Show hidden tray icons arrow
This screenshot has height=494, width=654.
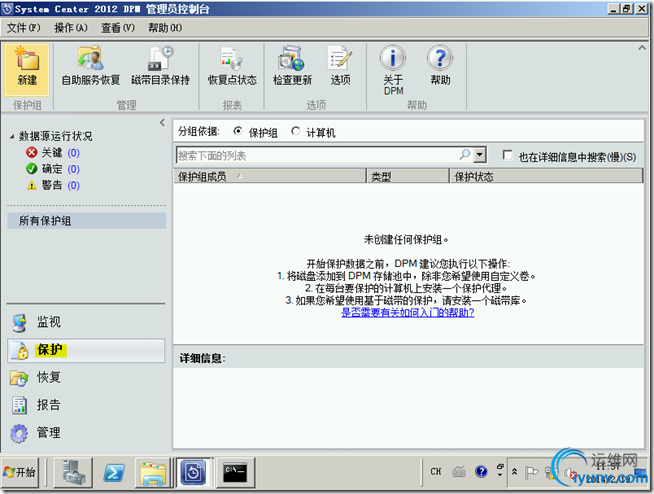(514, 472)
